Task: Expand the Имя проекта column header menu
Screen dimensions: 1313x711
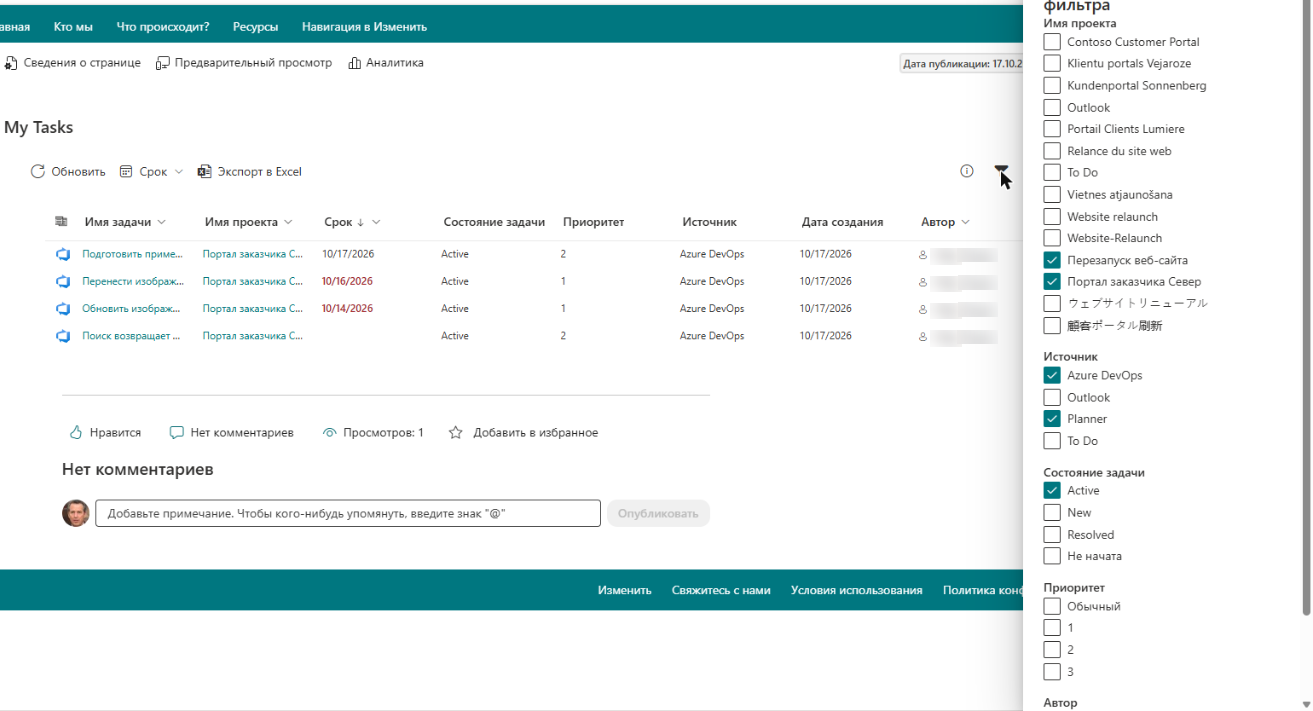Action: 288,222
